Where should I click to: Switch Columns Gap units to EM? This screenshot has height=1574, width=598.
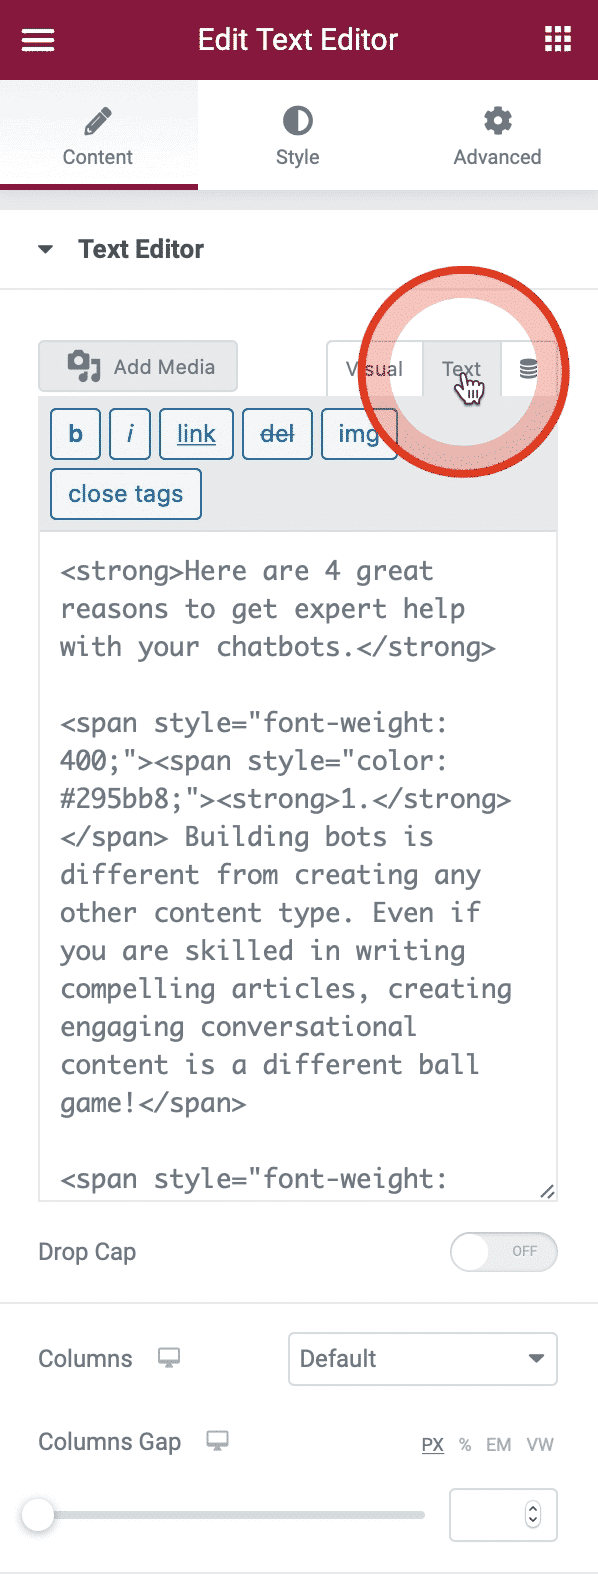(497, 1444)
